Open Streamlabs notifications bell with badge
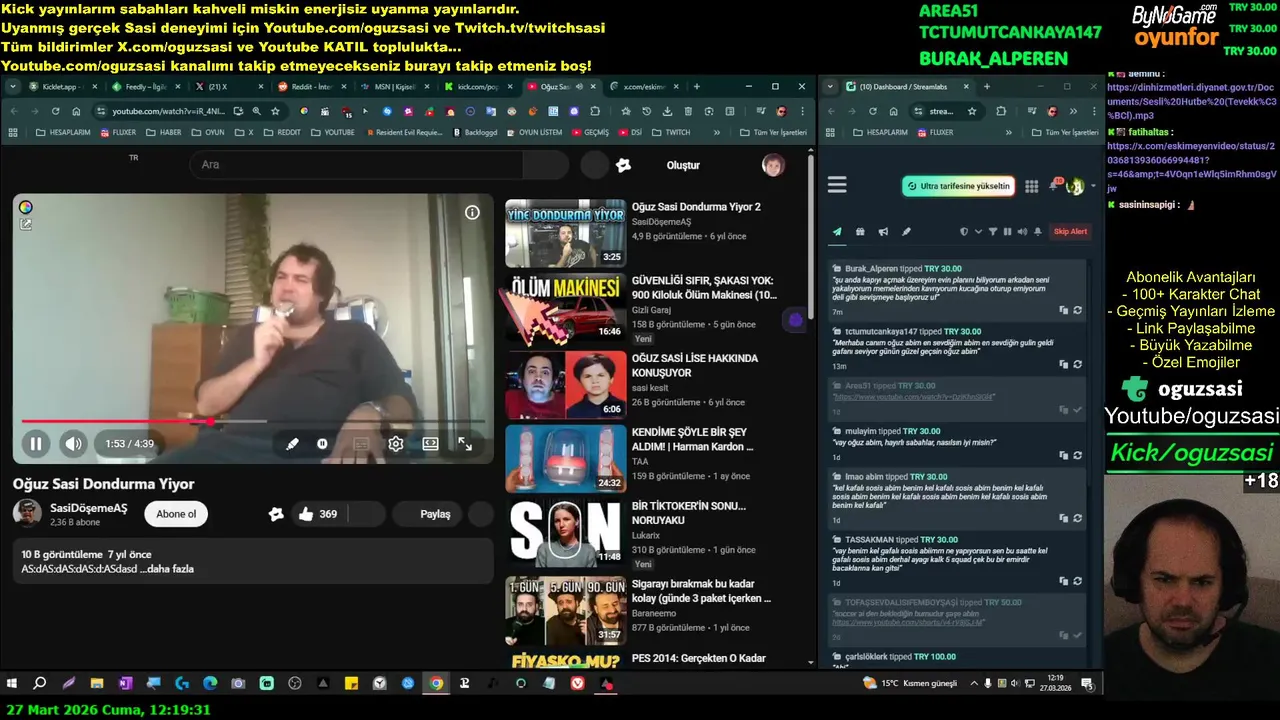1280x720 pixels. [x=1055, y=186]
